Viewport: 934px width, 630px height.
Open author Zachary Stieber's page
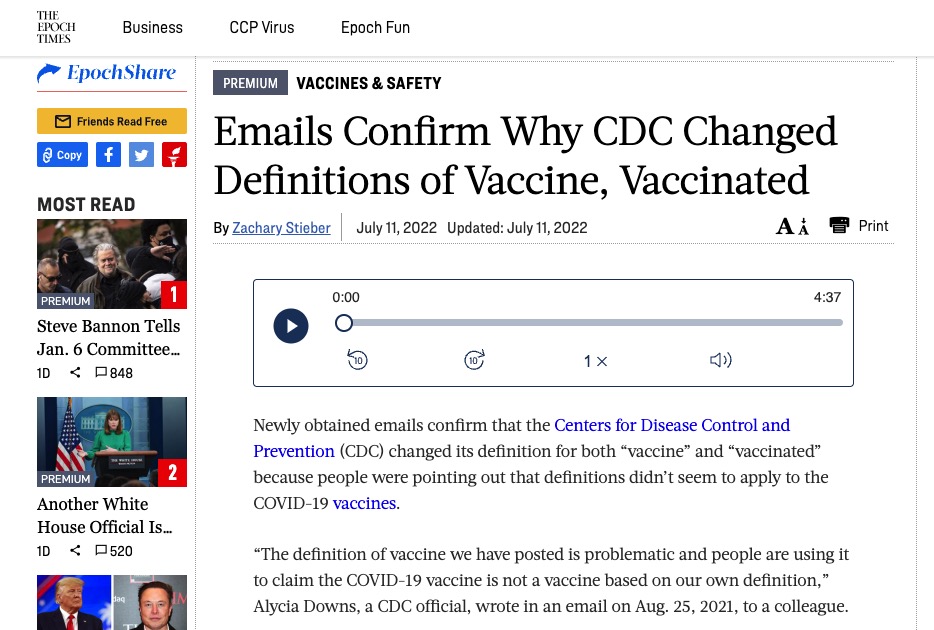coord(281,227)
